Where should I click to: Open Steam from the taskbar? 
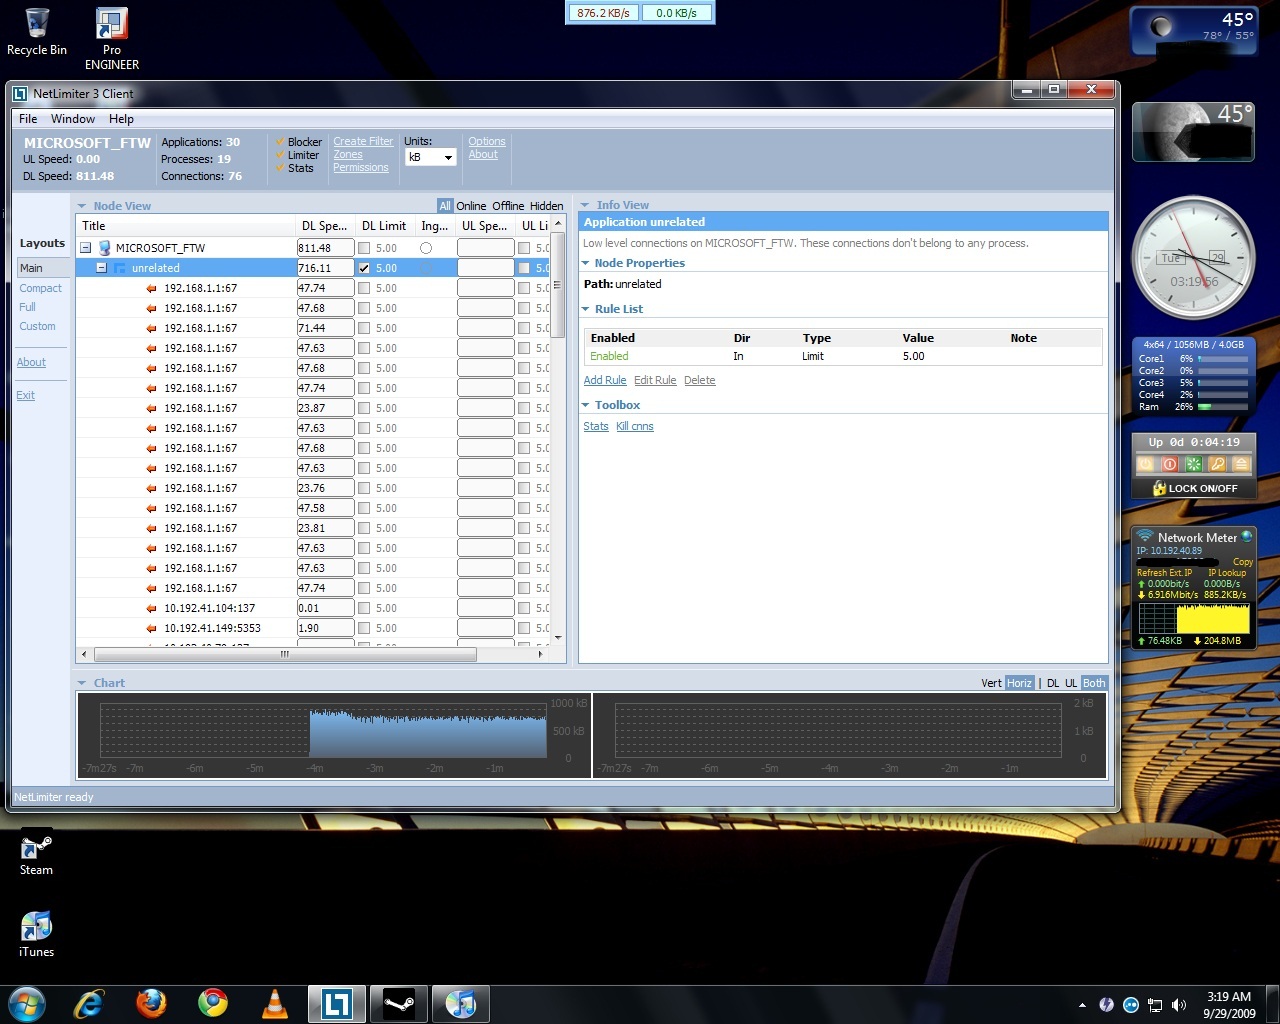pyautogui.click(x=399, y=1003)
